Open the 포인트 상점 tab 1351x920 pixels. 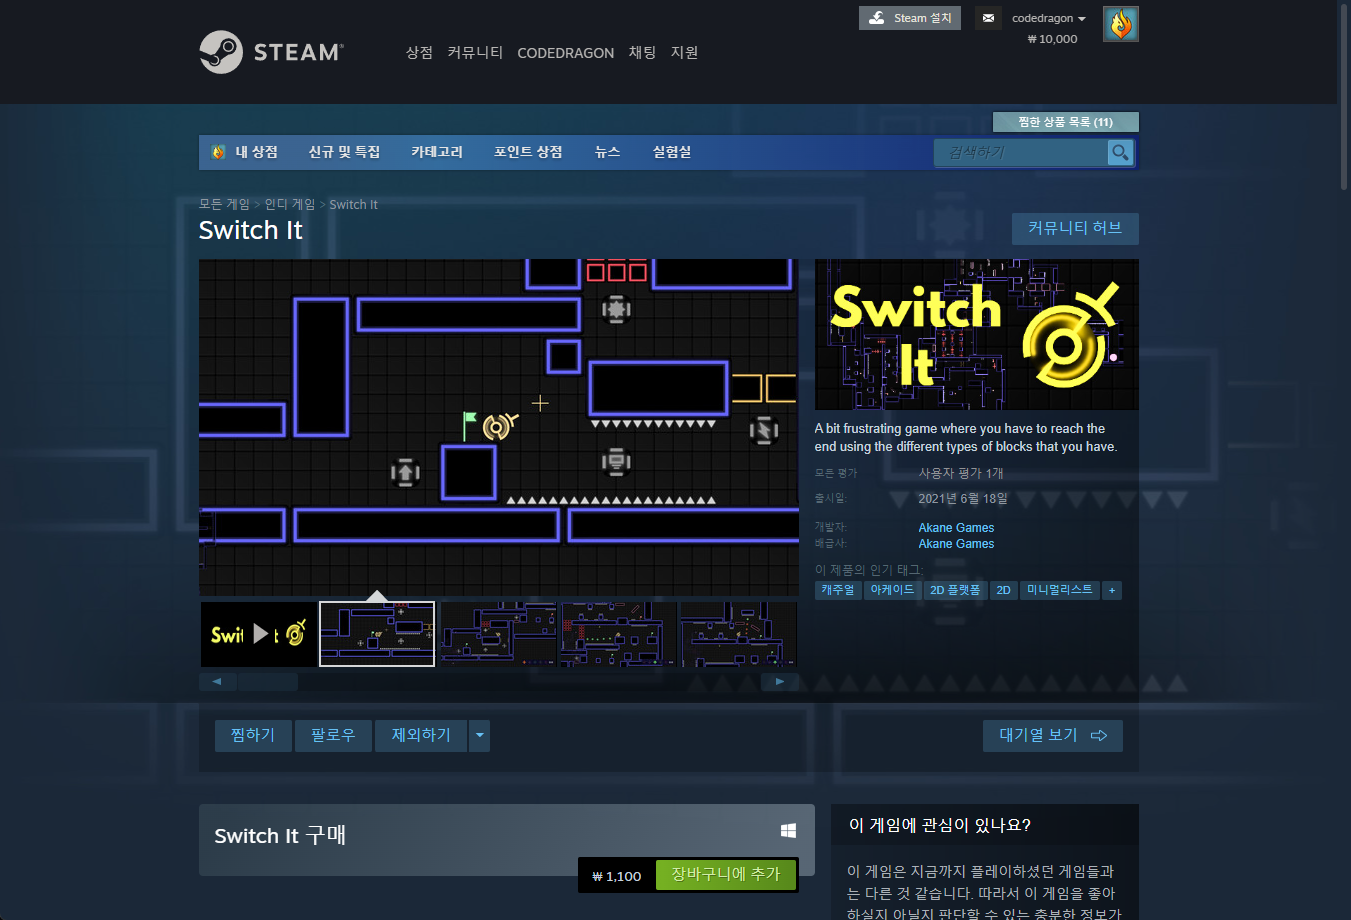[x=528, y=152]
